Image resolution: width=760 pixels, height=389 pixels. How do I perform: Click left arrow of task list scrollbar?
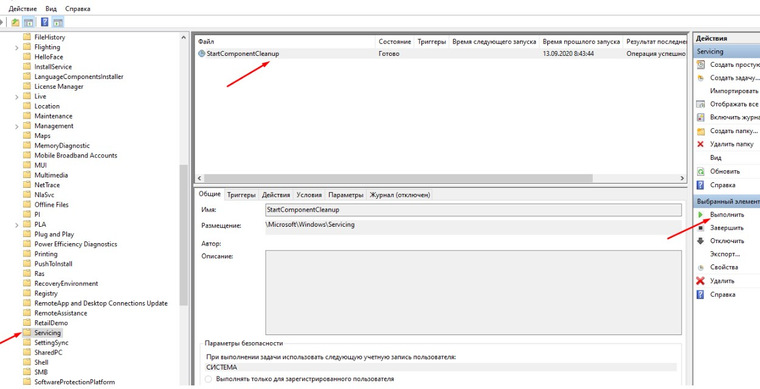click(199, 178)
